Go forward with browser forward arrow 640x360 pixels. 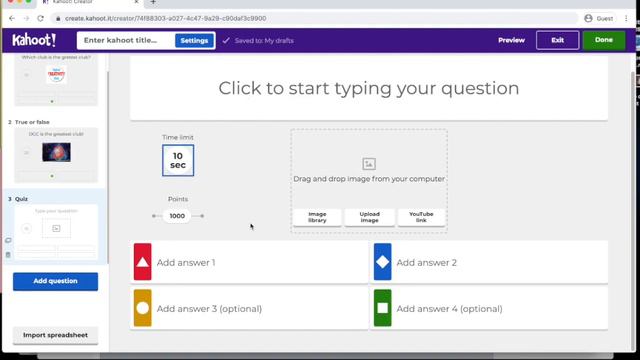coord(27,18)
